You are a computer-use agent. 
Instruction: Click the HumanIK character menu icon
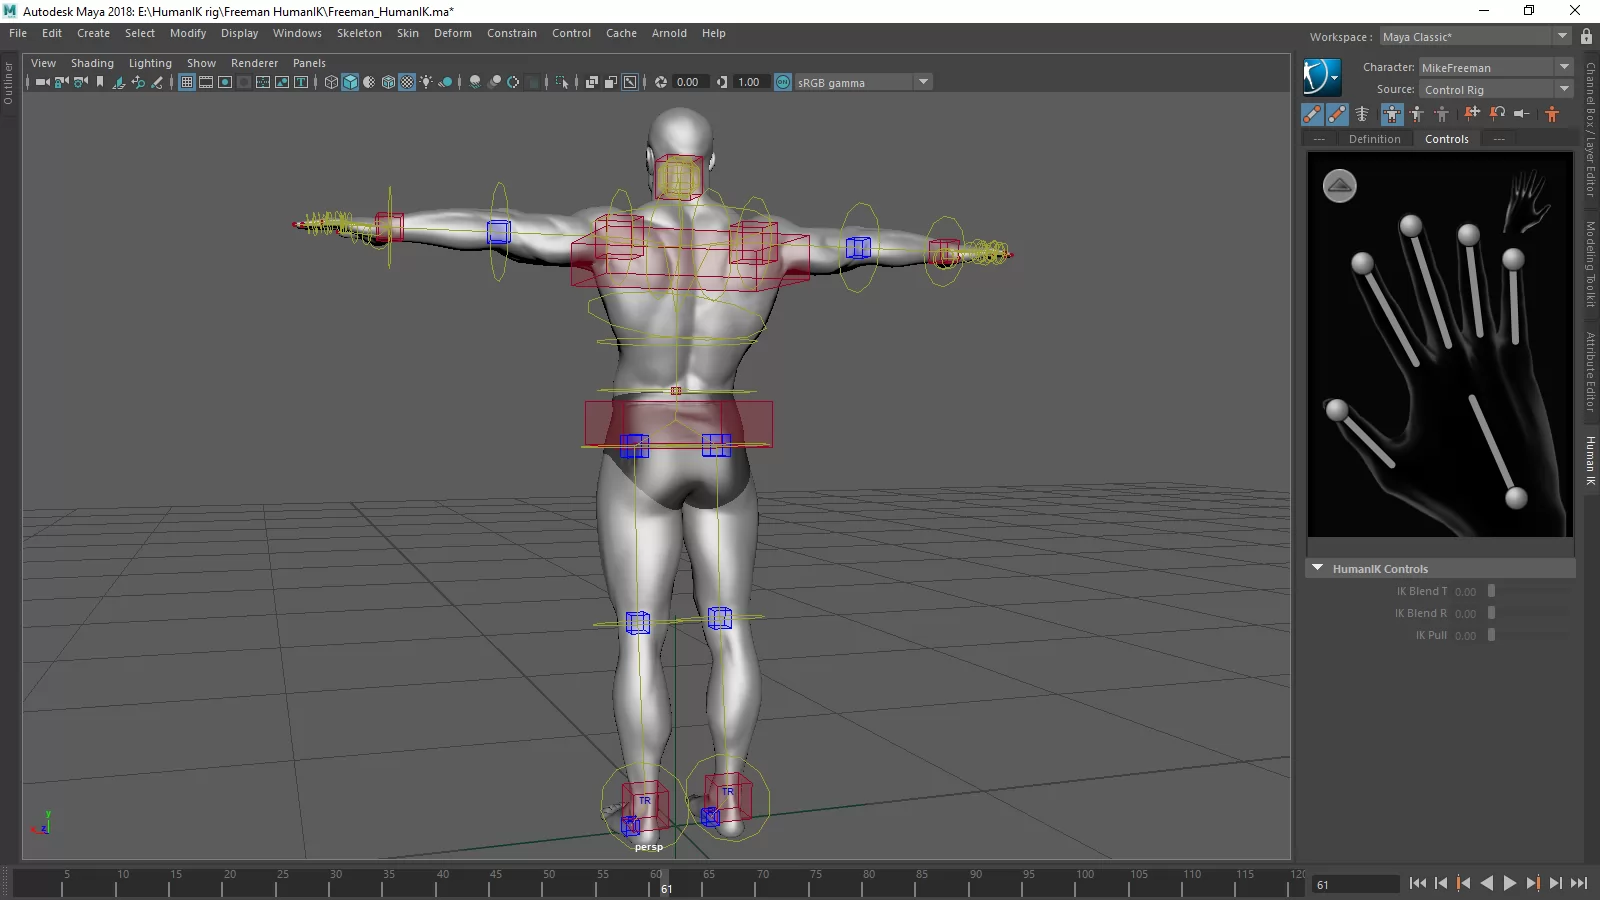[x=1321, y=77]
